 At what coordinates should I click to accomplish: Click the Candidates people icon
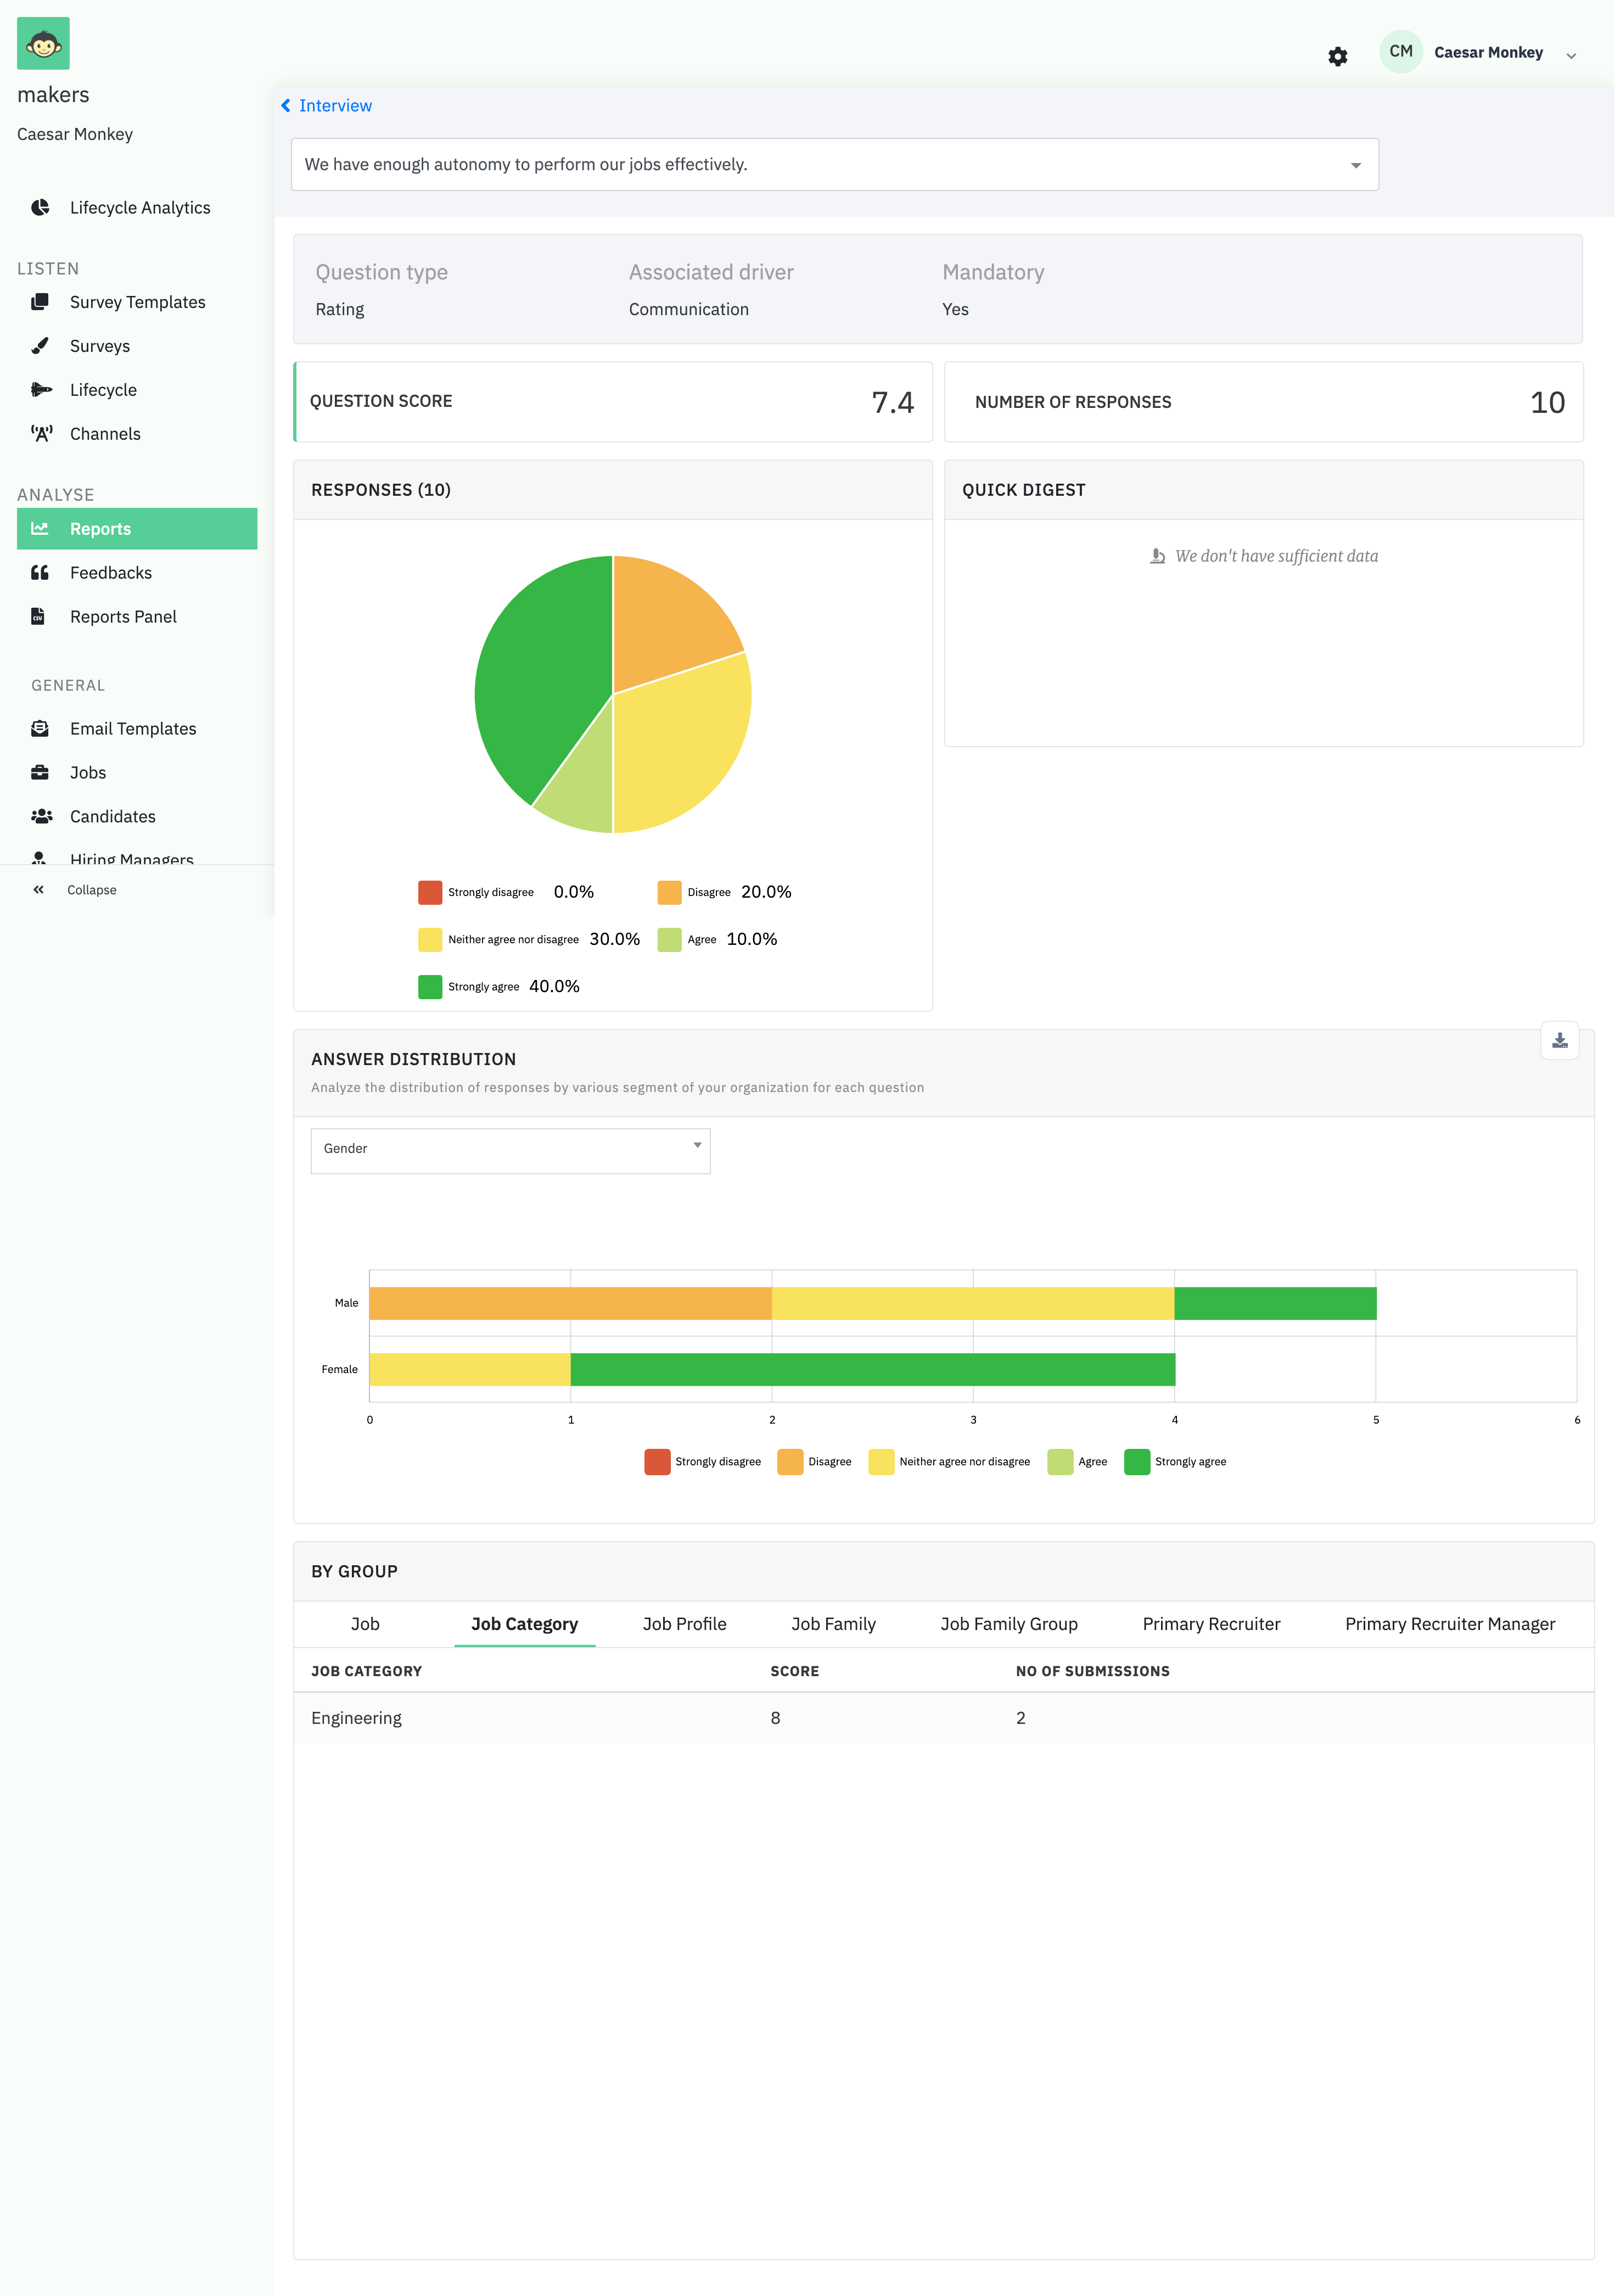click(x=41, y=816)
